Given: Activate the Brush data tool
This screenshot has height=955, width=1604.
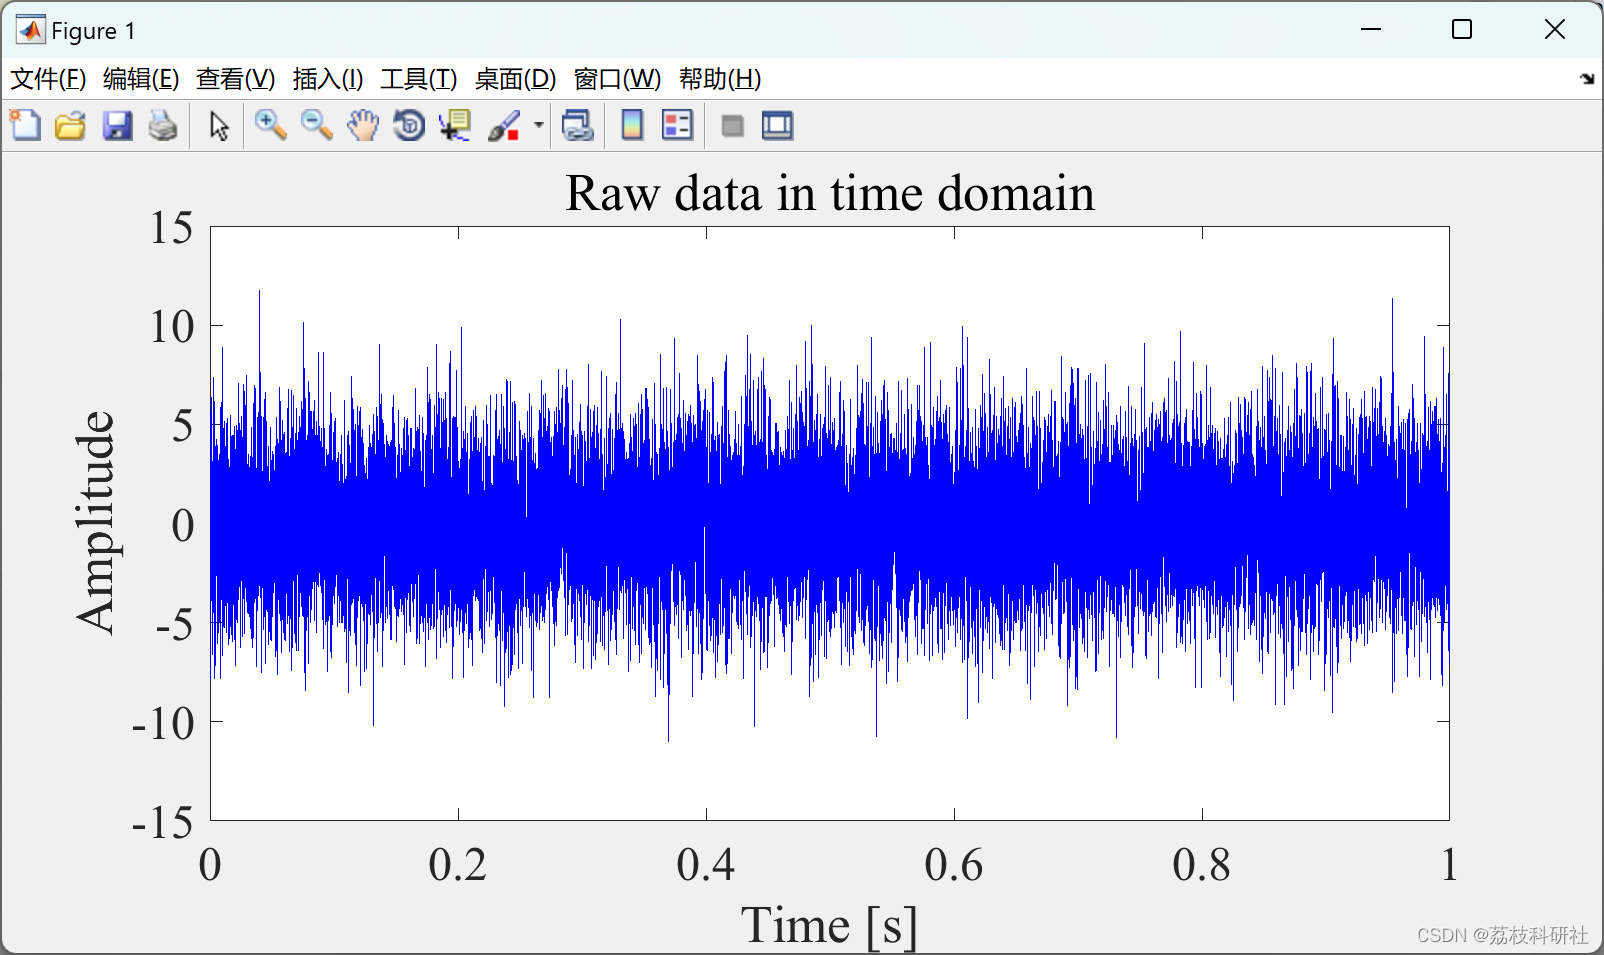Looking at the screenshot, I should click(x=504, y=126).
